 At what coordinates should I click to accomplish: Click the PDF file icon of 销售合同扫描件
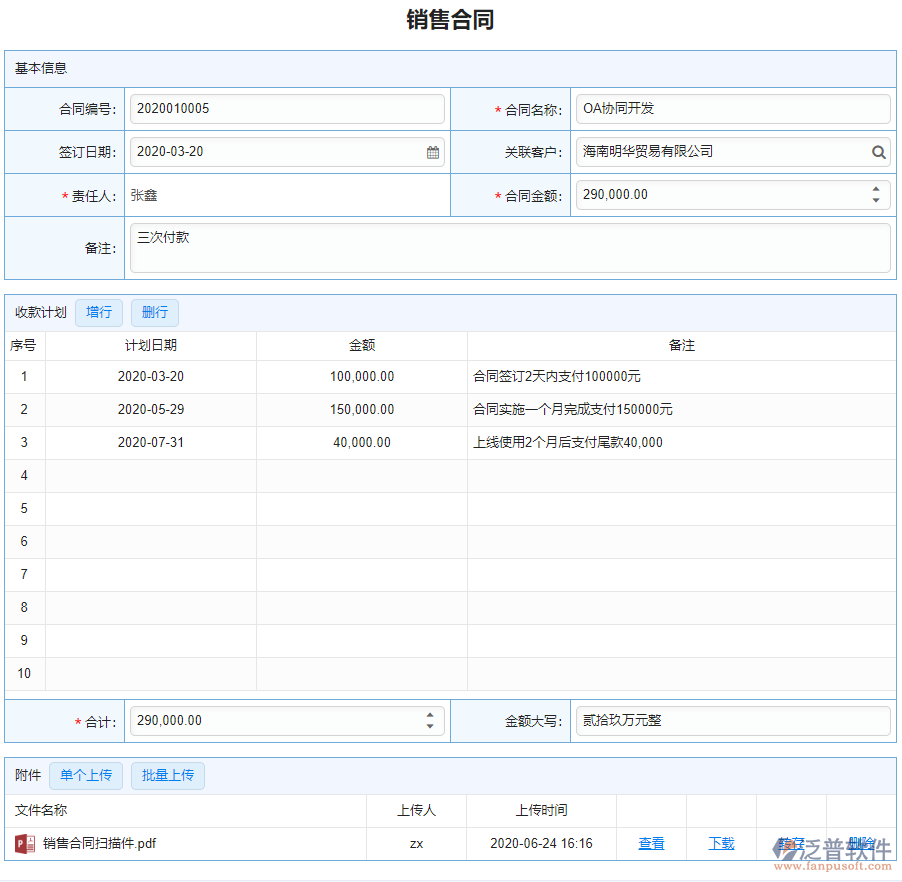click(25, 844)
